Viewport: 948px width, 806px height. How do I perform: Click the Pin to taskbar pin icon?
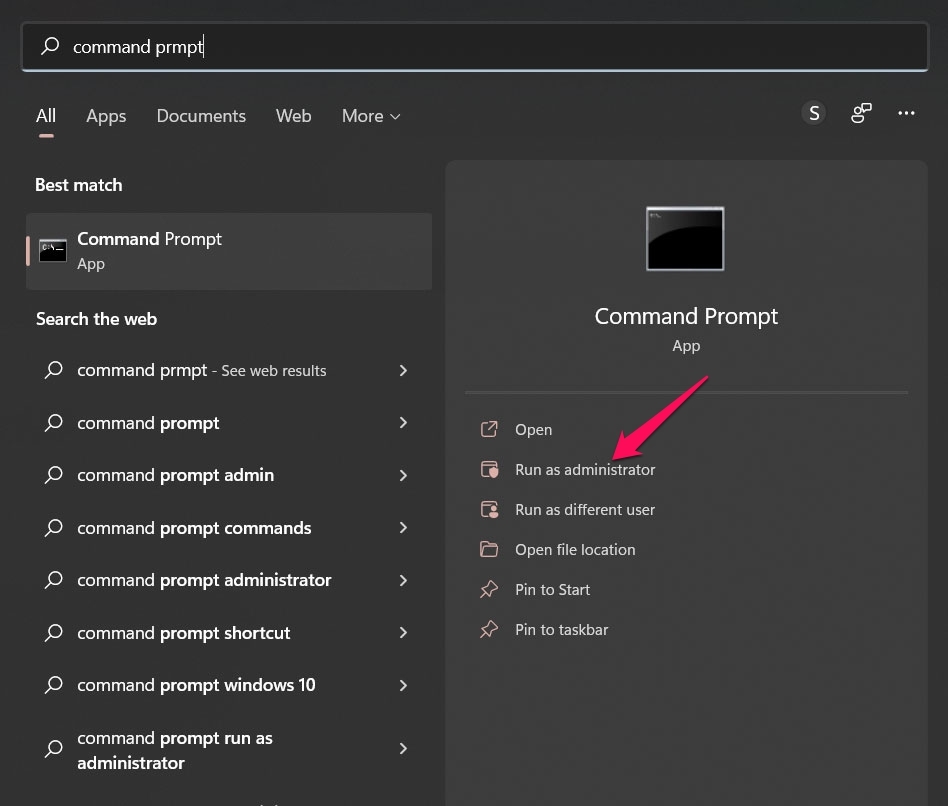click(489, 629)
